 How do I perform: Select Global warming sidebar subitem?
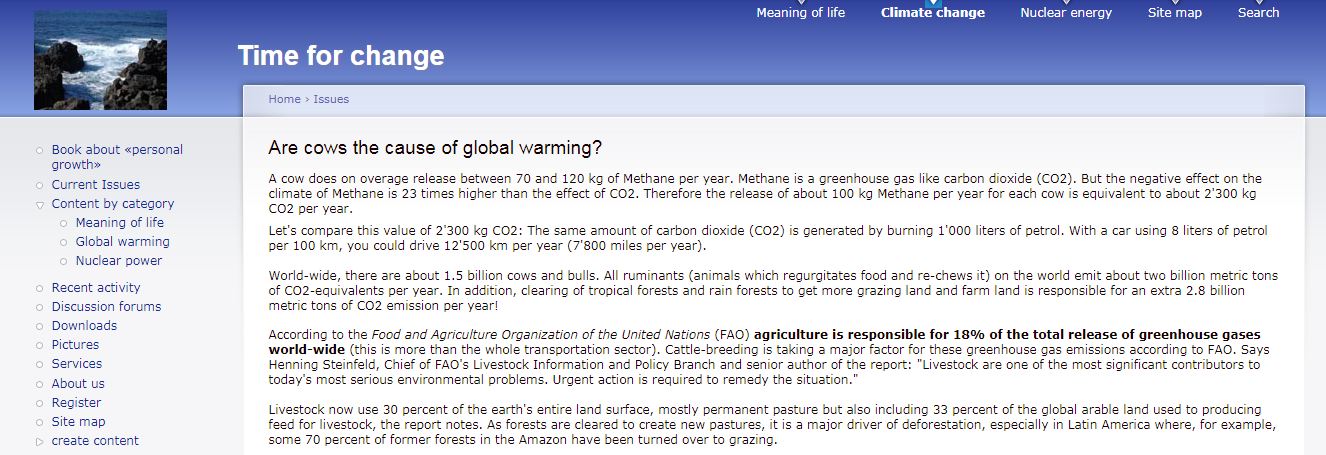(123, 241)
